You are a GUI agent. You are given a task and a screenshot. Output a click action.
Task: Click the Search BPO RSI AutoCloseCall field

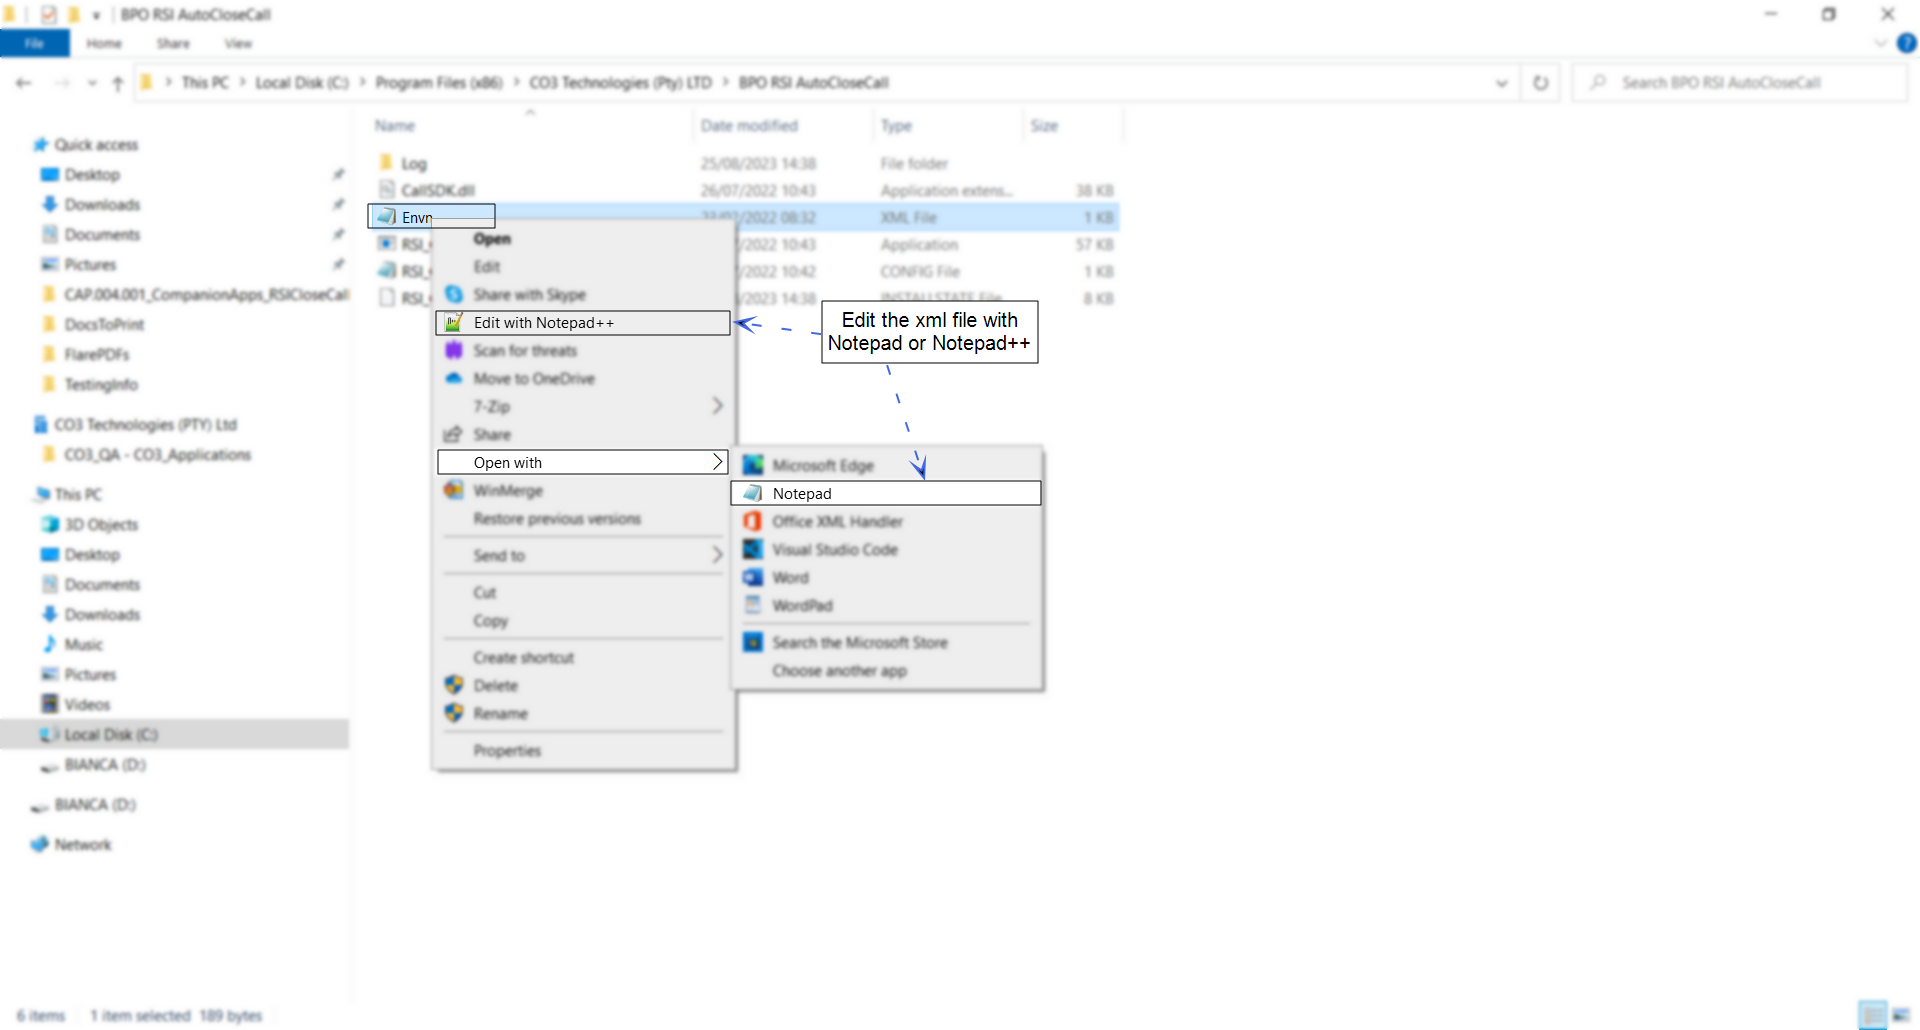[x=1740, y=83]
